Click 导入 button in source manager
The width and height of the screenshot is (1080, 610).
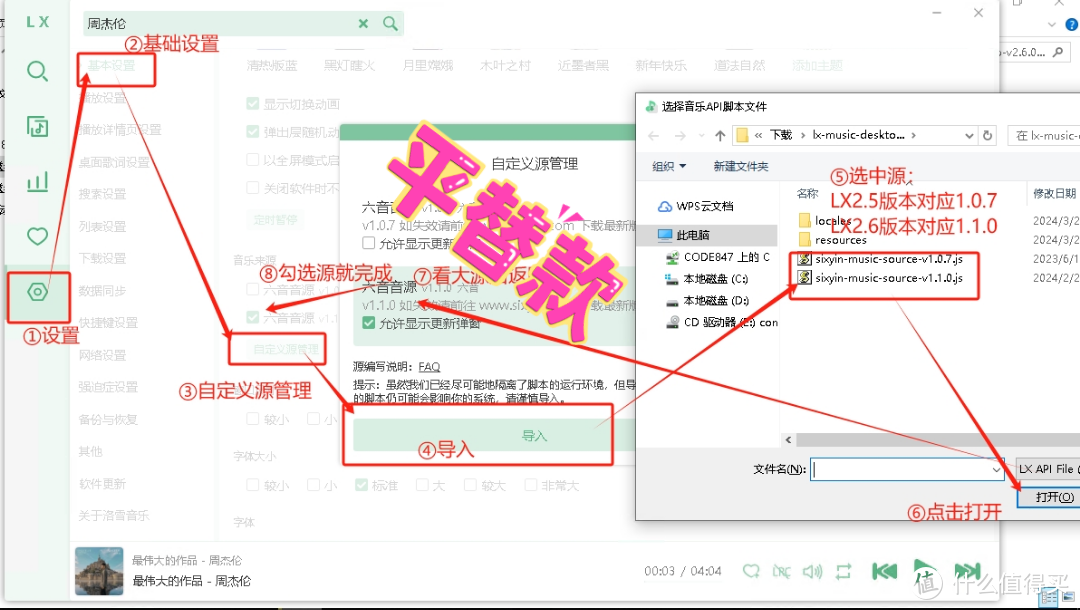(494, 436)
